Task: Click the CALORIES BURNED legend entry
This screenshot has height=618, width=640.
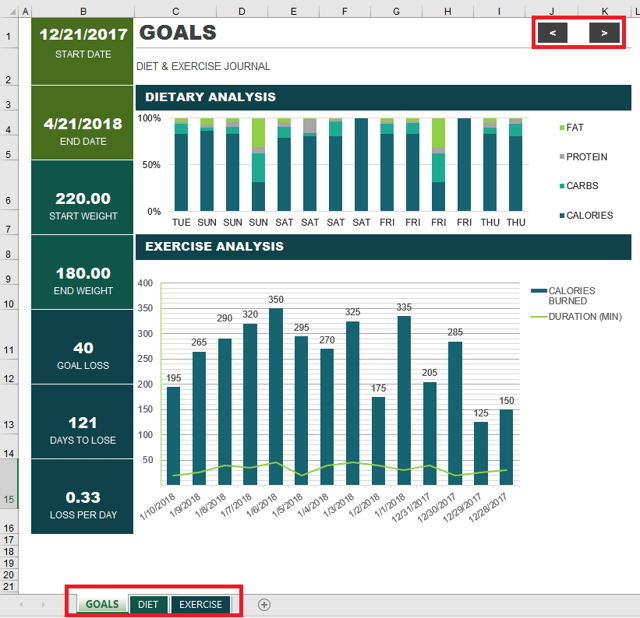Action: click(x=563, y=296)
